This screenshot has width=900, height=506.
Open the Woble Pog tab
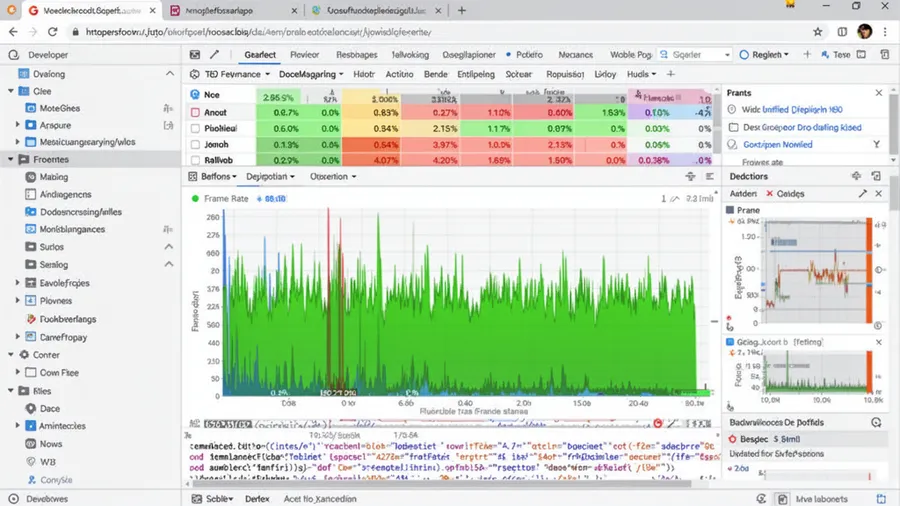[630, 55]
